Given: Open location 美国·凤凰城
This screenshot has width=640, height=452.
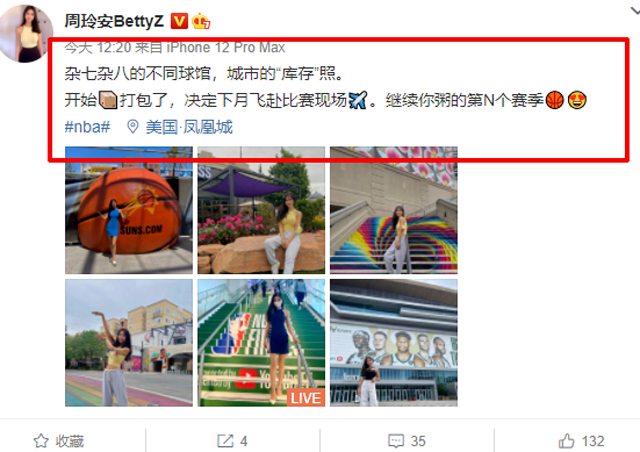Looking at the screenshot, I should point(189,127).
